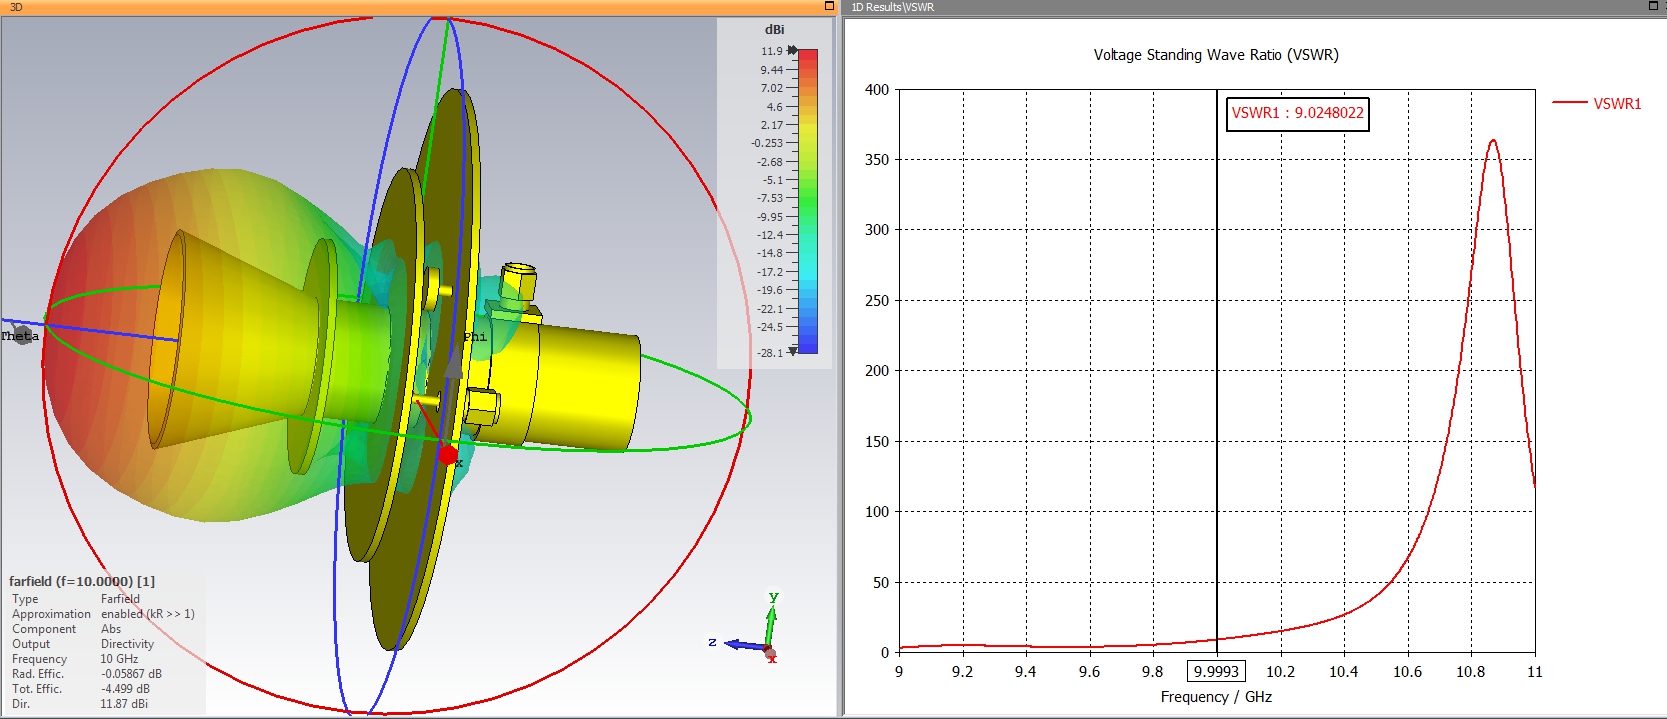The width and height of the screenshot is (1667, 719).
Task: Click the Frequency value 10 GHz
Action: pos(119,659)
